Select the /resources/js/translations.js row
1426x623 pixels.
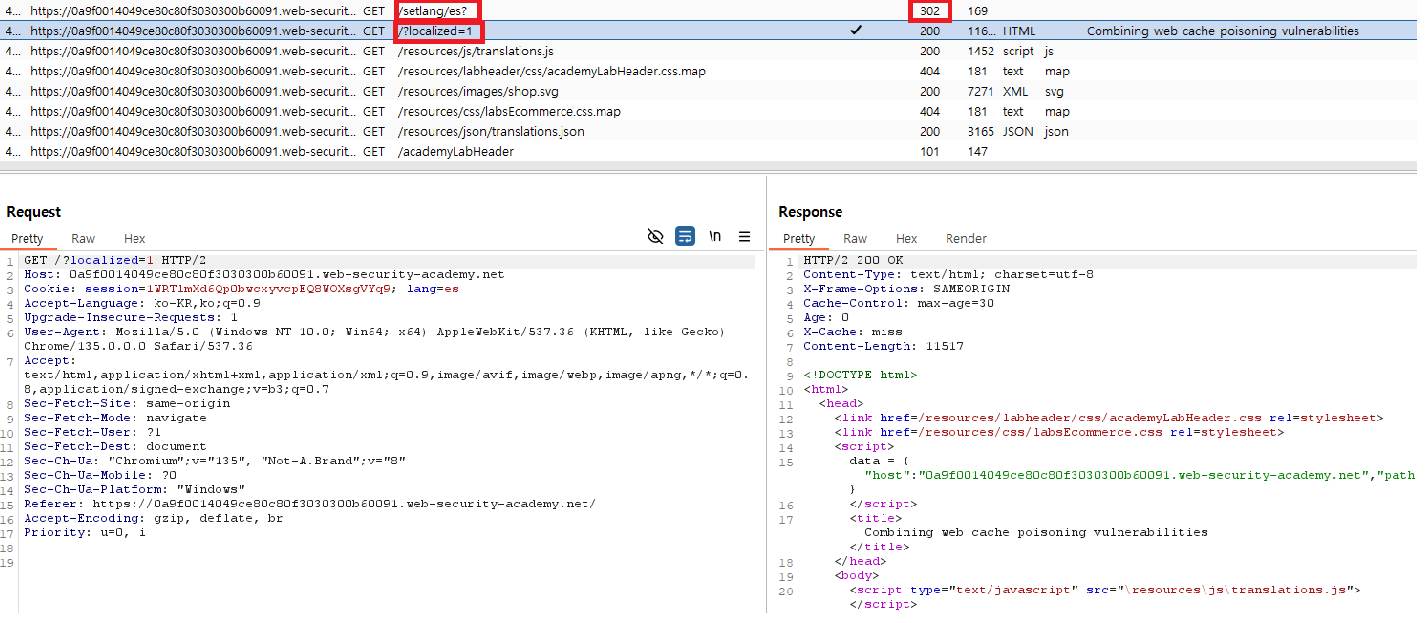pyautogui.click(x=708, y=51)
